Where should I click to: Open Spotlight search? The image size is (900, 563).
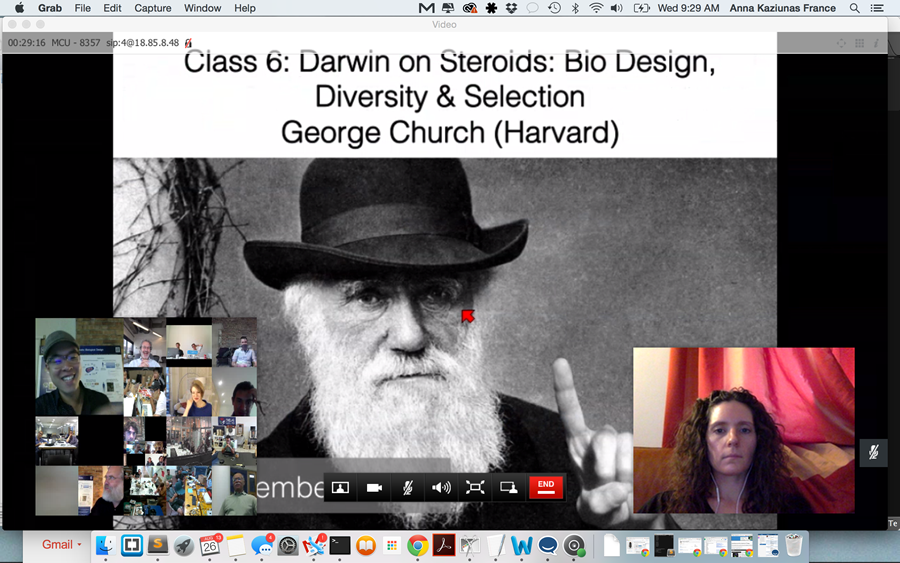855,8
